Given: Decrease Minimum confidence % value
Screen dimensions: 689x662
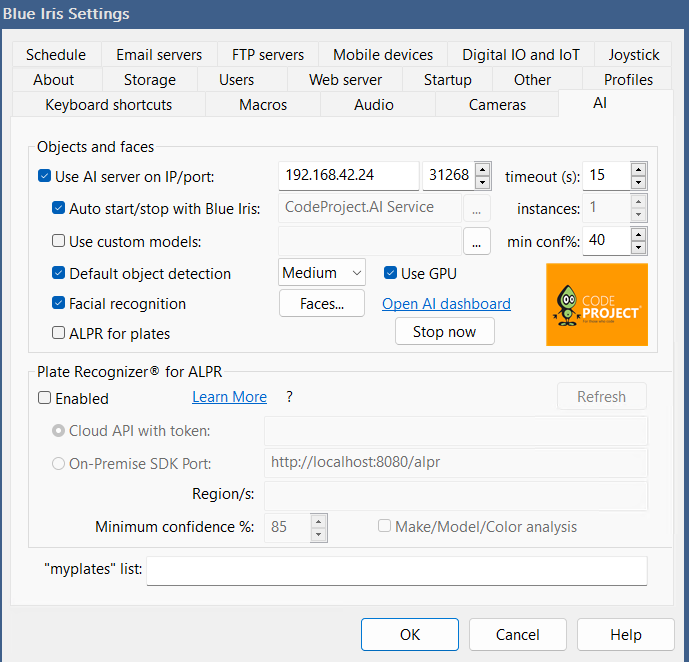Looking at the screenshot, I should tap(319, 535).
